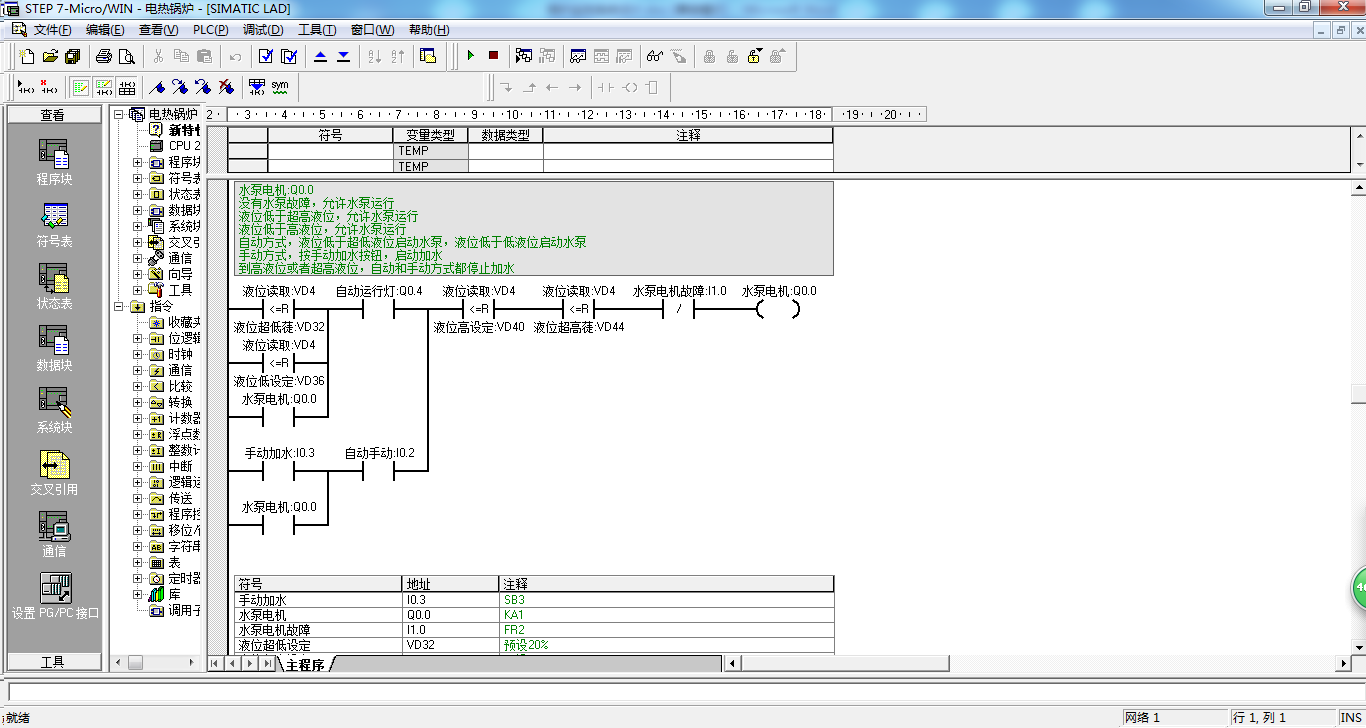1366x728 pixels.
Task: Toggle the bookmark flag icon
Action: (x=157, y=87)
